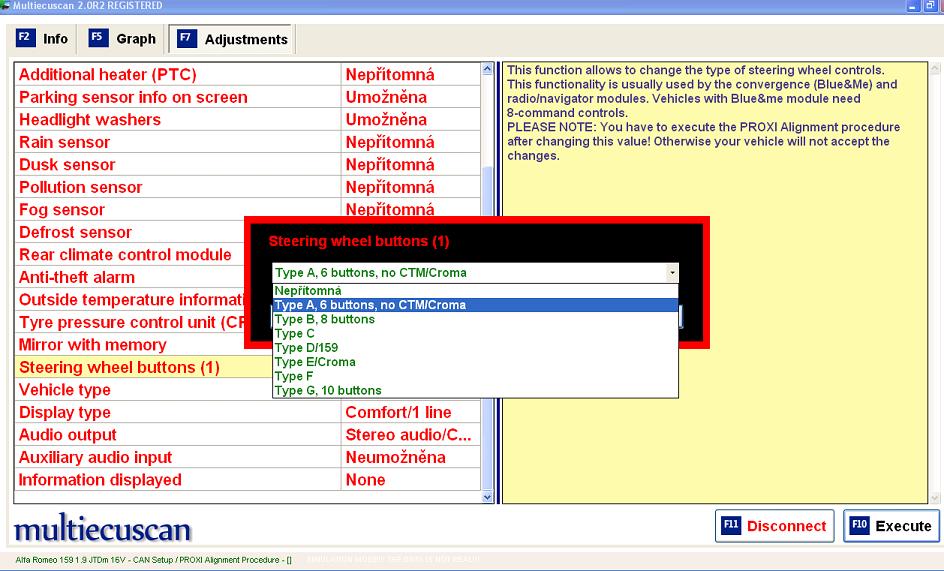Select the Anti-theft alarm row
Screen dimensions: 944x571
click(129, 277)
